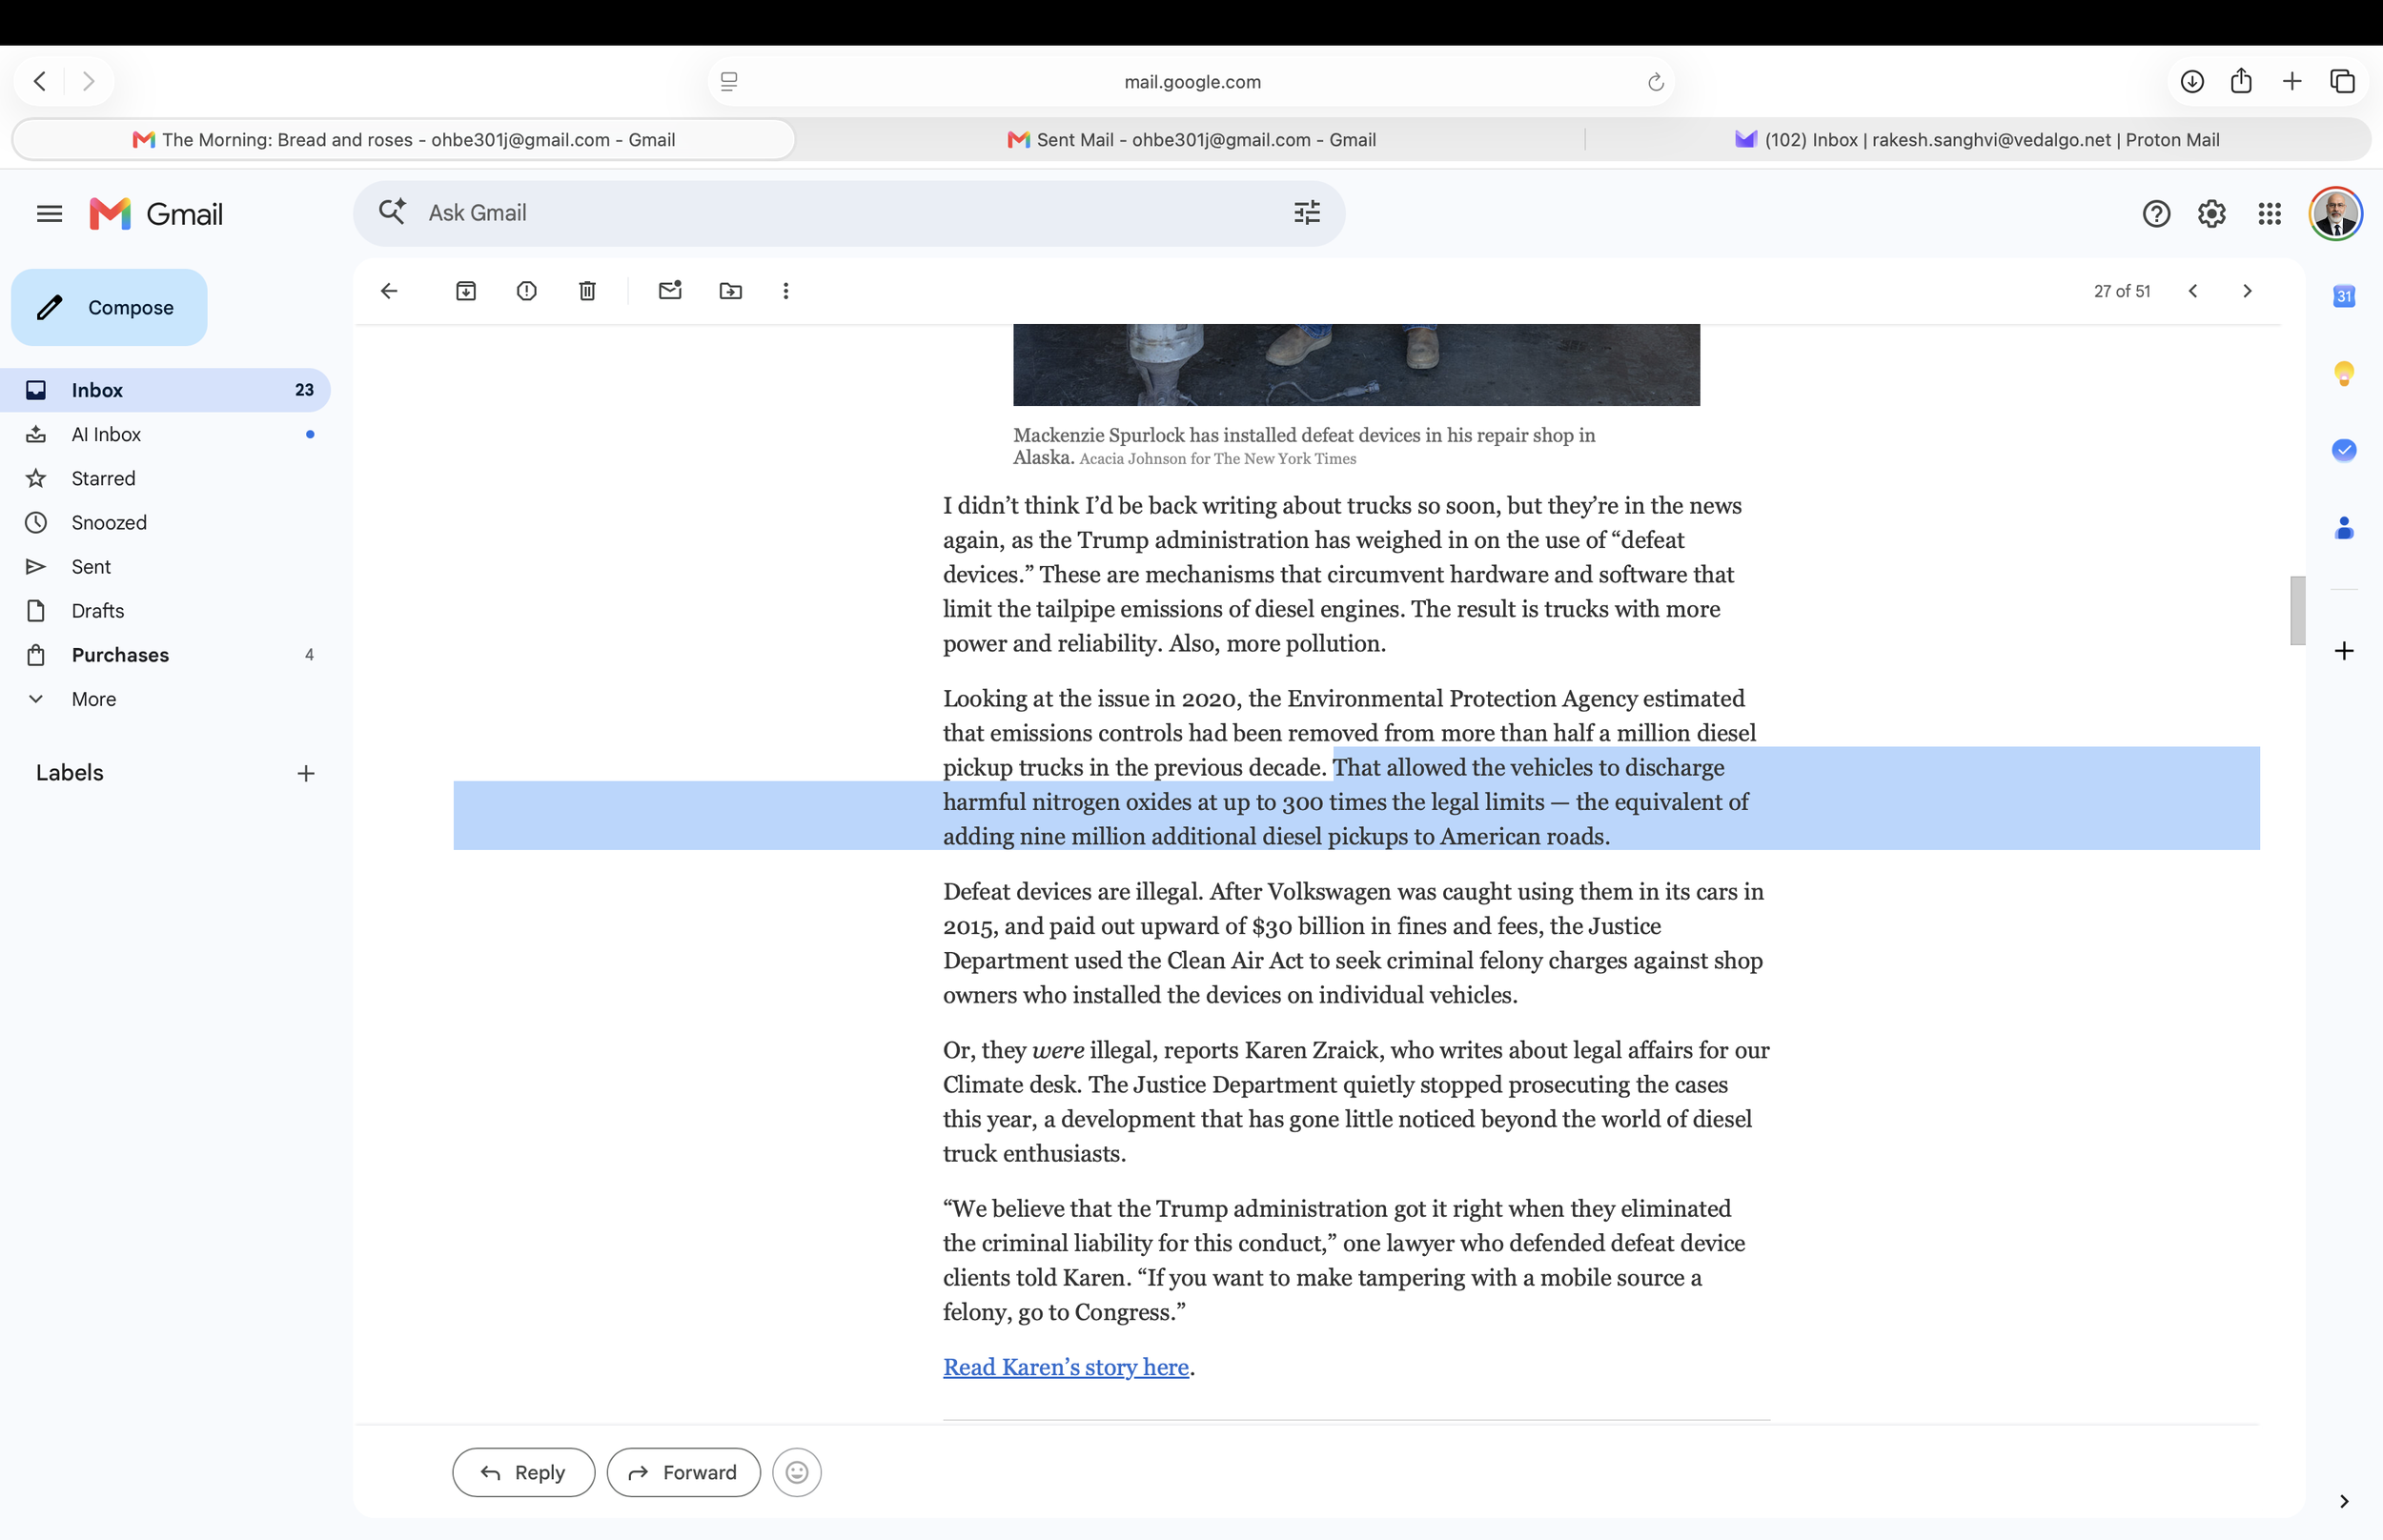This screenshot has height=1540, width=2383.
Task: Click the 27 of 51 counter
Action: point(2121,291)
